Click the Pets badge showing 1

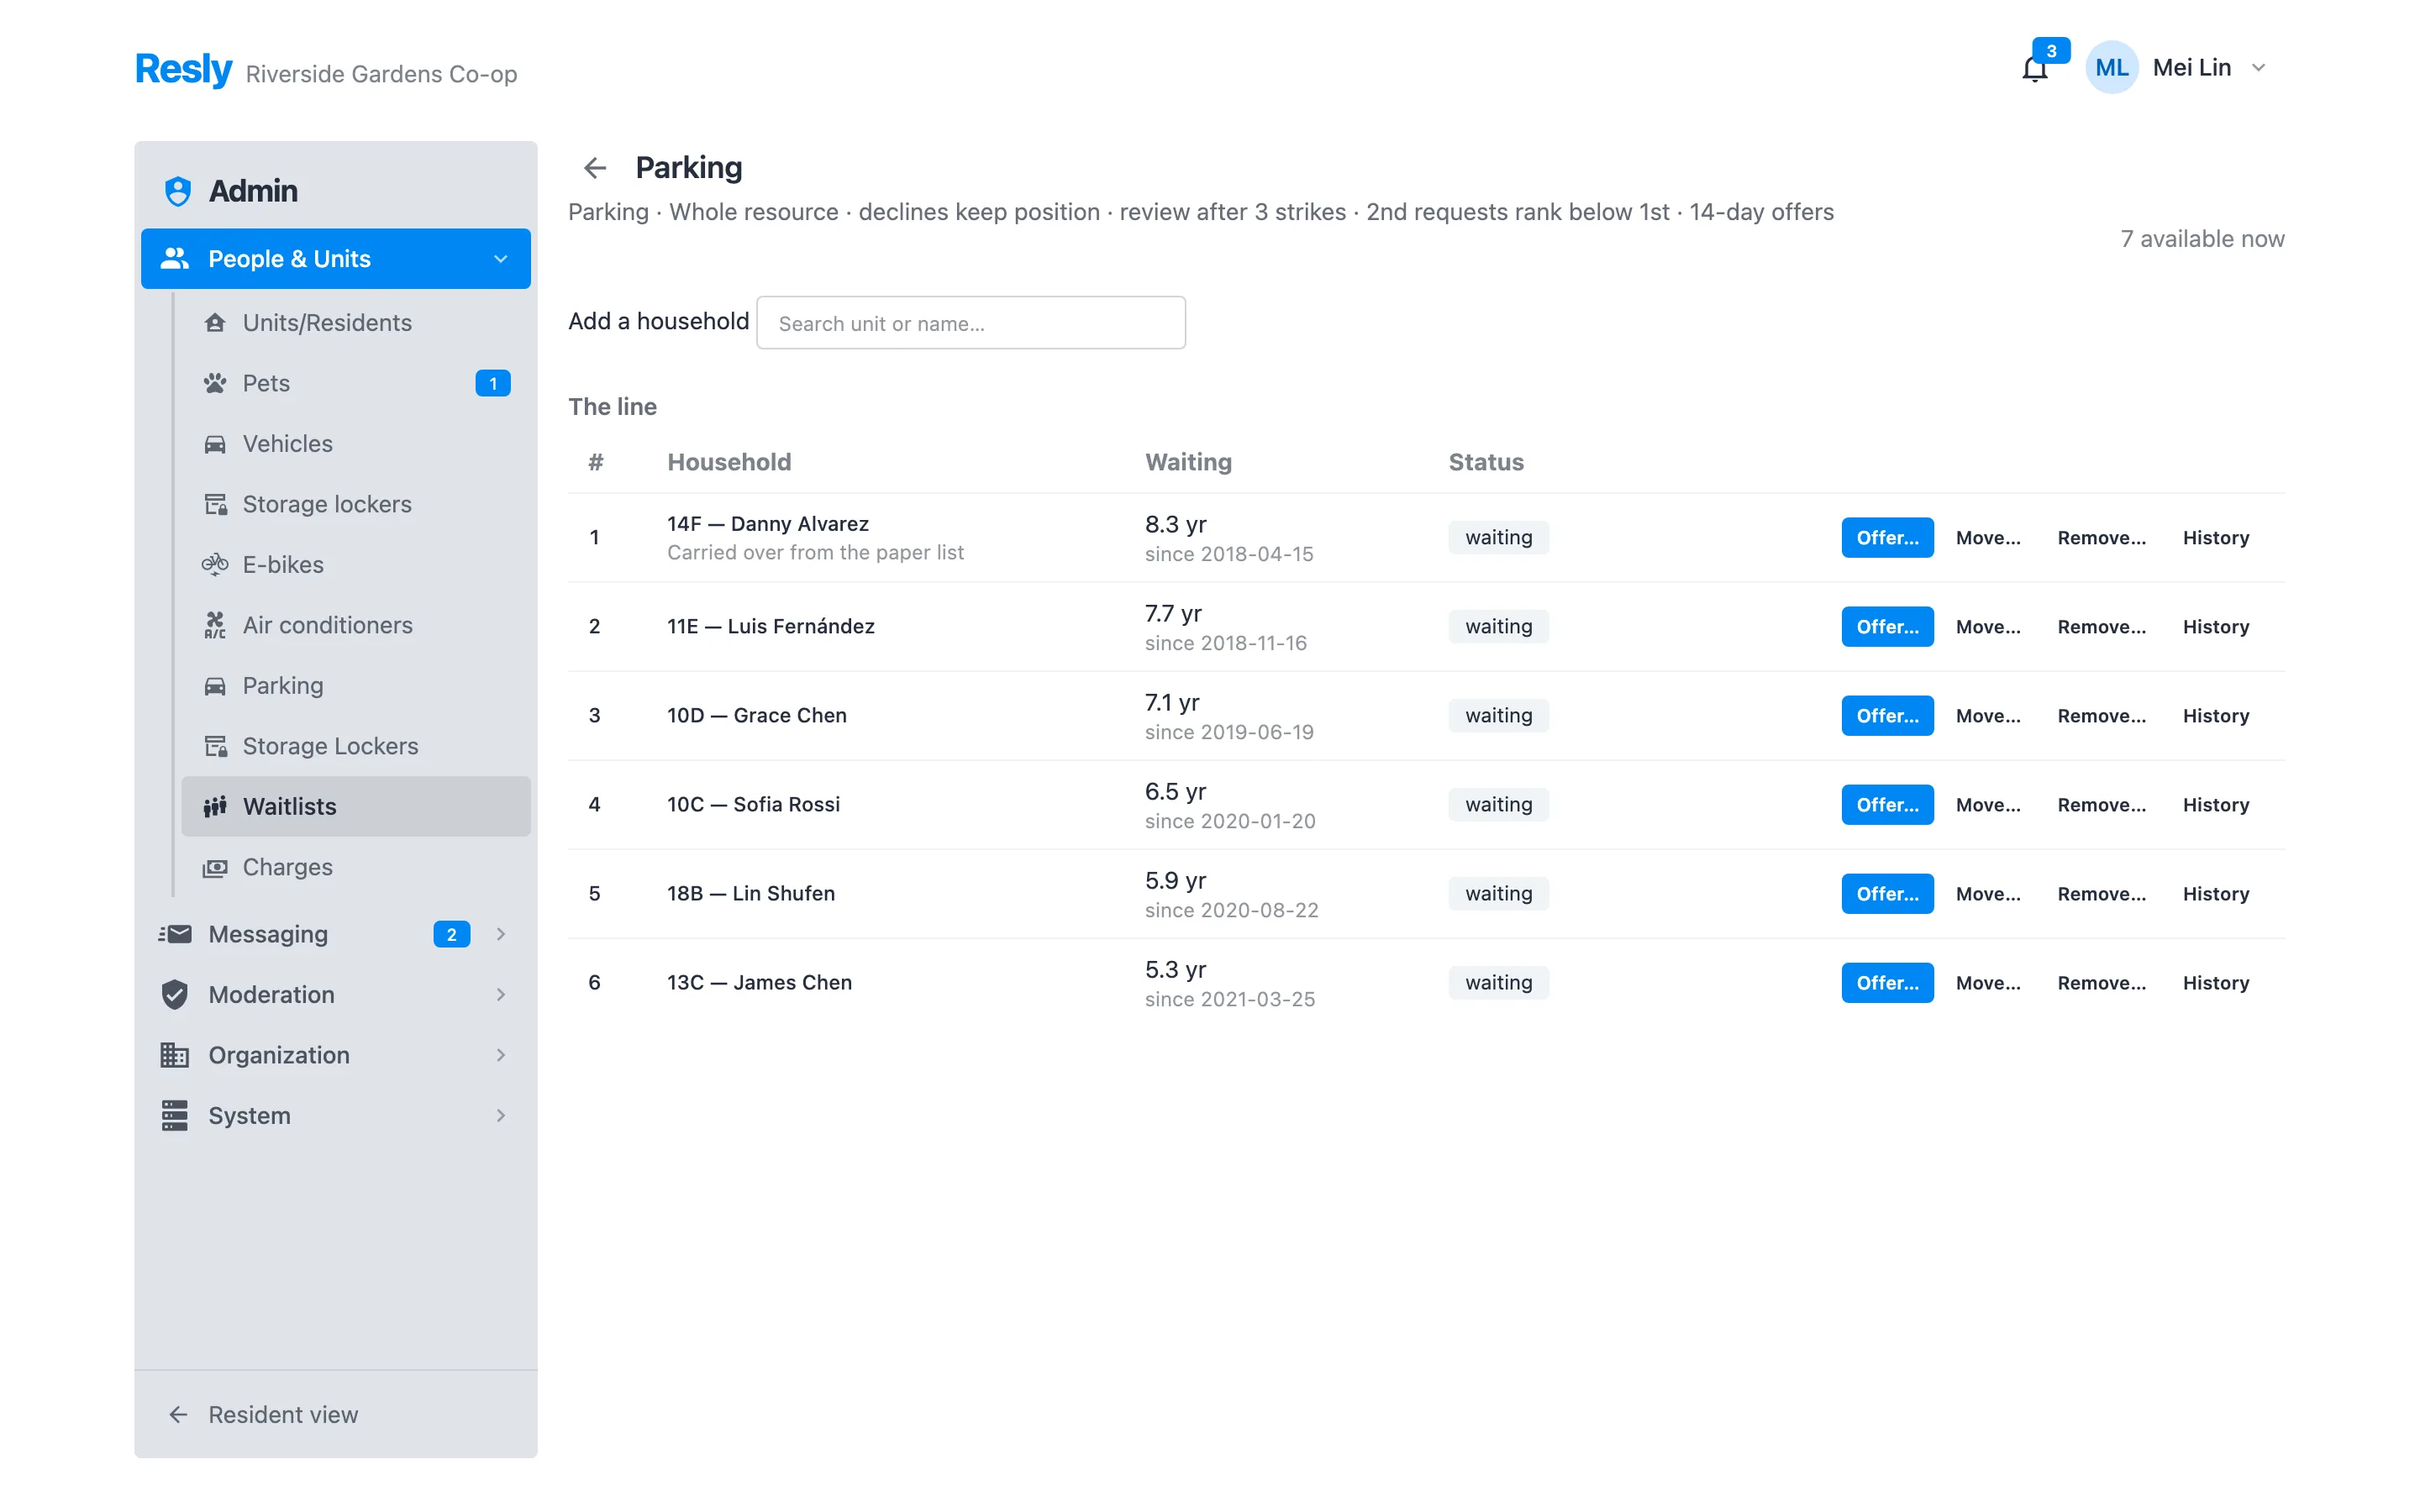pyautogui.click(x=493, y=384)
